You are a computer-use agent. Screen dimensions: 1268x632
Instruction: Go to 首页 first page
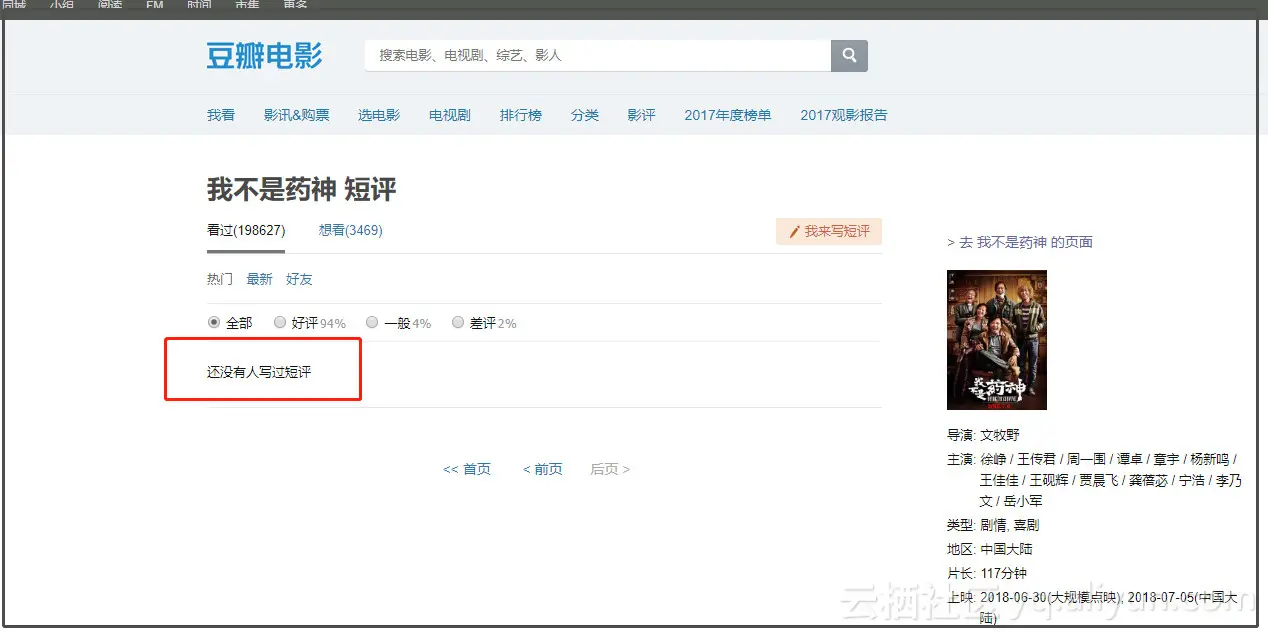coord(467,469)
